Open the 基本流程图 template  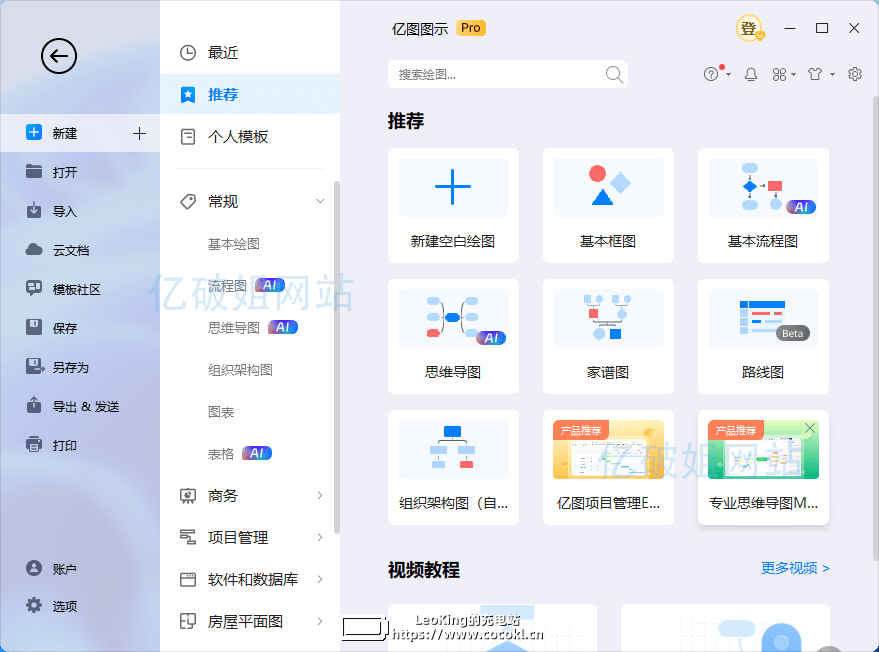pos(763,206)
